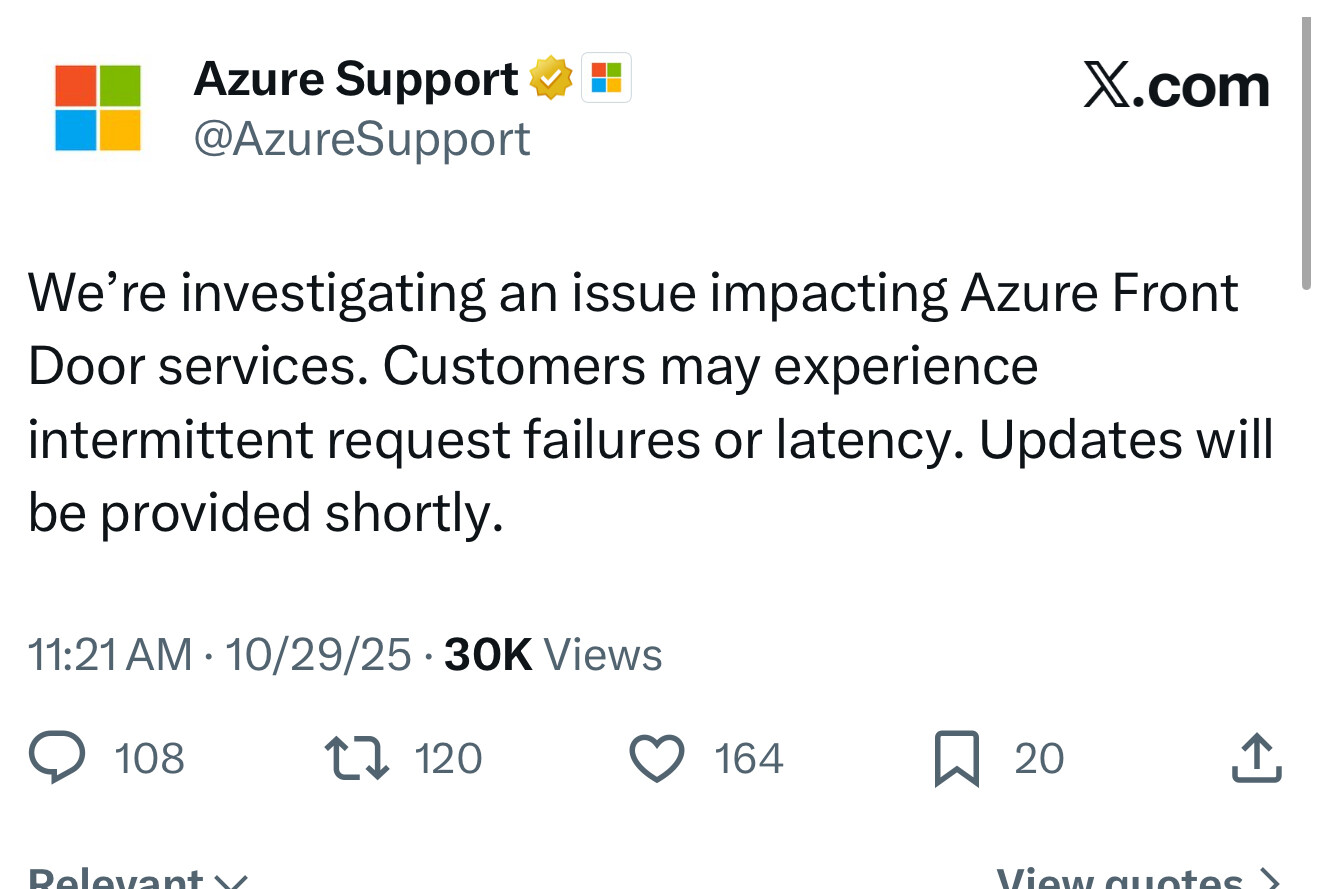Toggle the like heart icon
This screenshot has height=889, width=1320.
(657, 759)
